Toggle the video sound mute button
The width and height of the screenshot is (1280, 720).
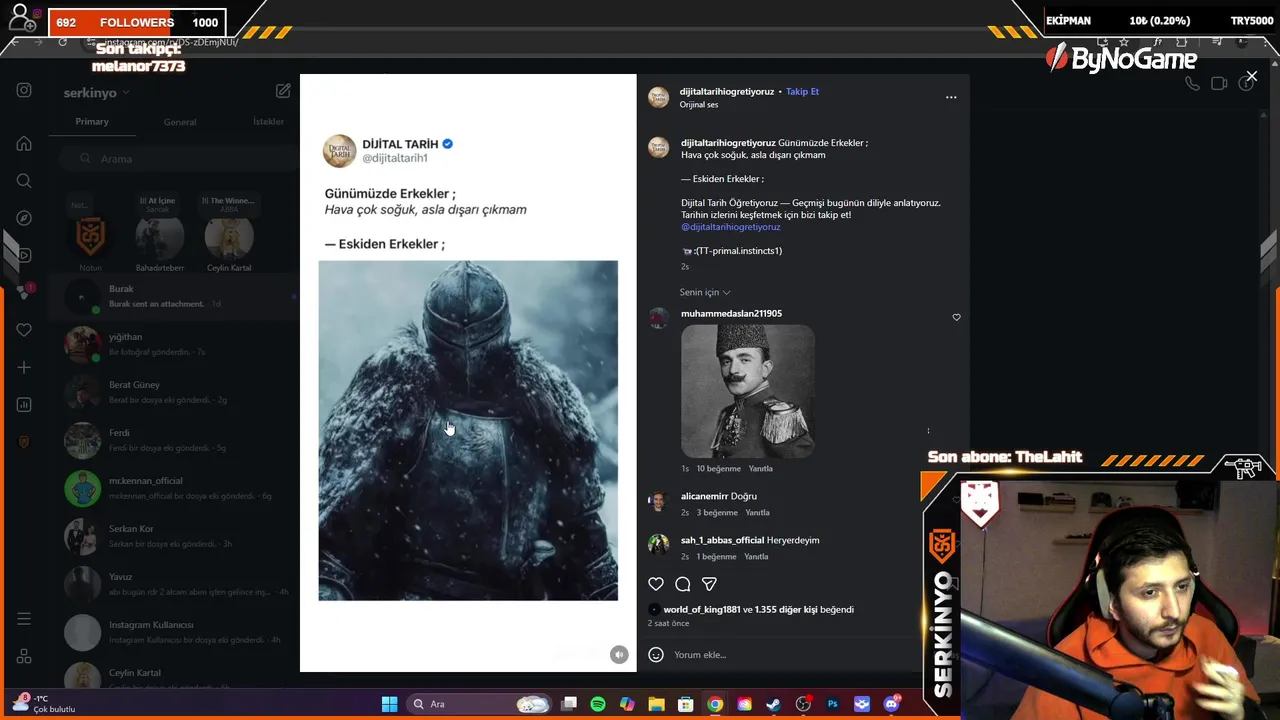(x=619, y=654)
